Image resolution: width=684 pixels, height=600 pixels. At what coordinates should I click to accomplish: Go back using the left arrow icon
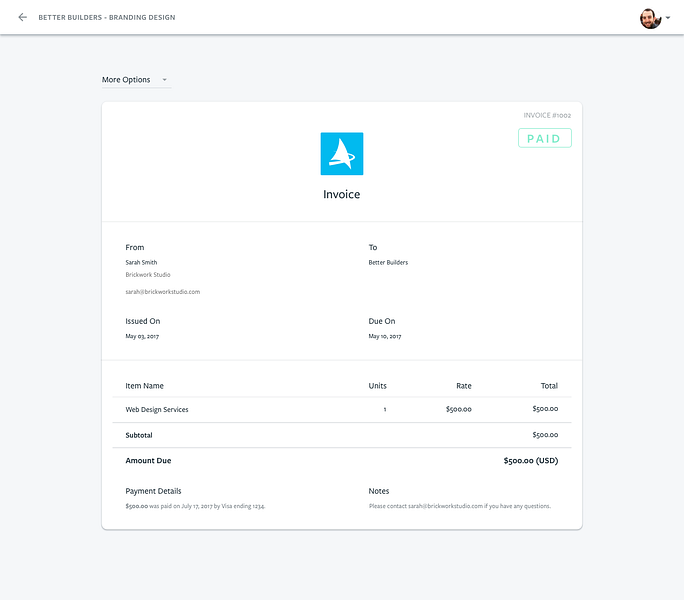point(22,17)
